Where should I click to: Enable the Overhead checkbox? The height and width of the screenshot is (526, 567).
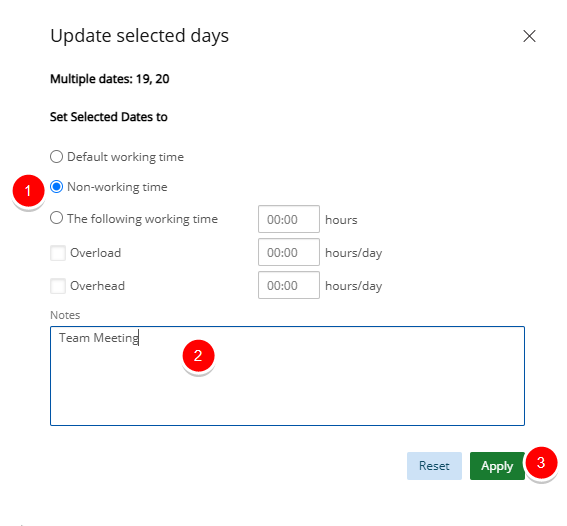click(x=58, y=286)
